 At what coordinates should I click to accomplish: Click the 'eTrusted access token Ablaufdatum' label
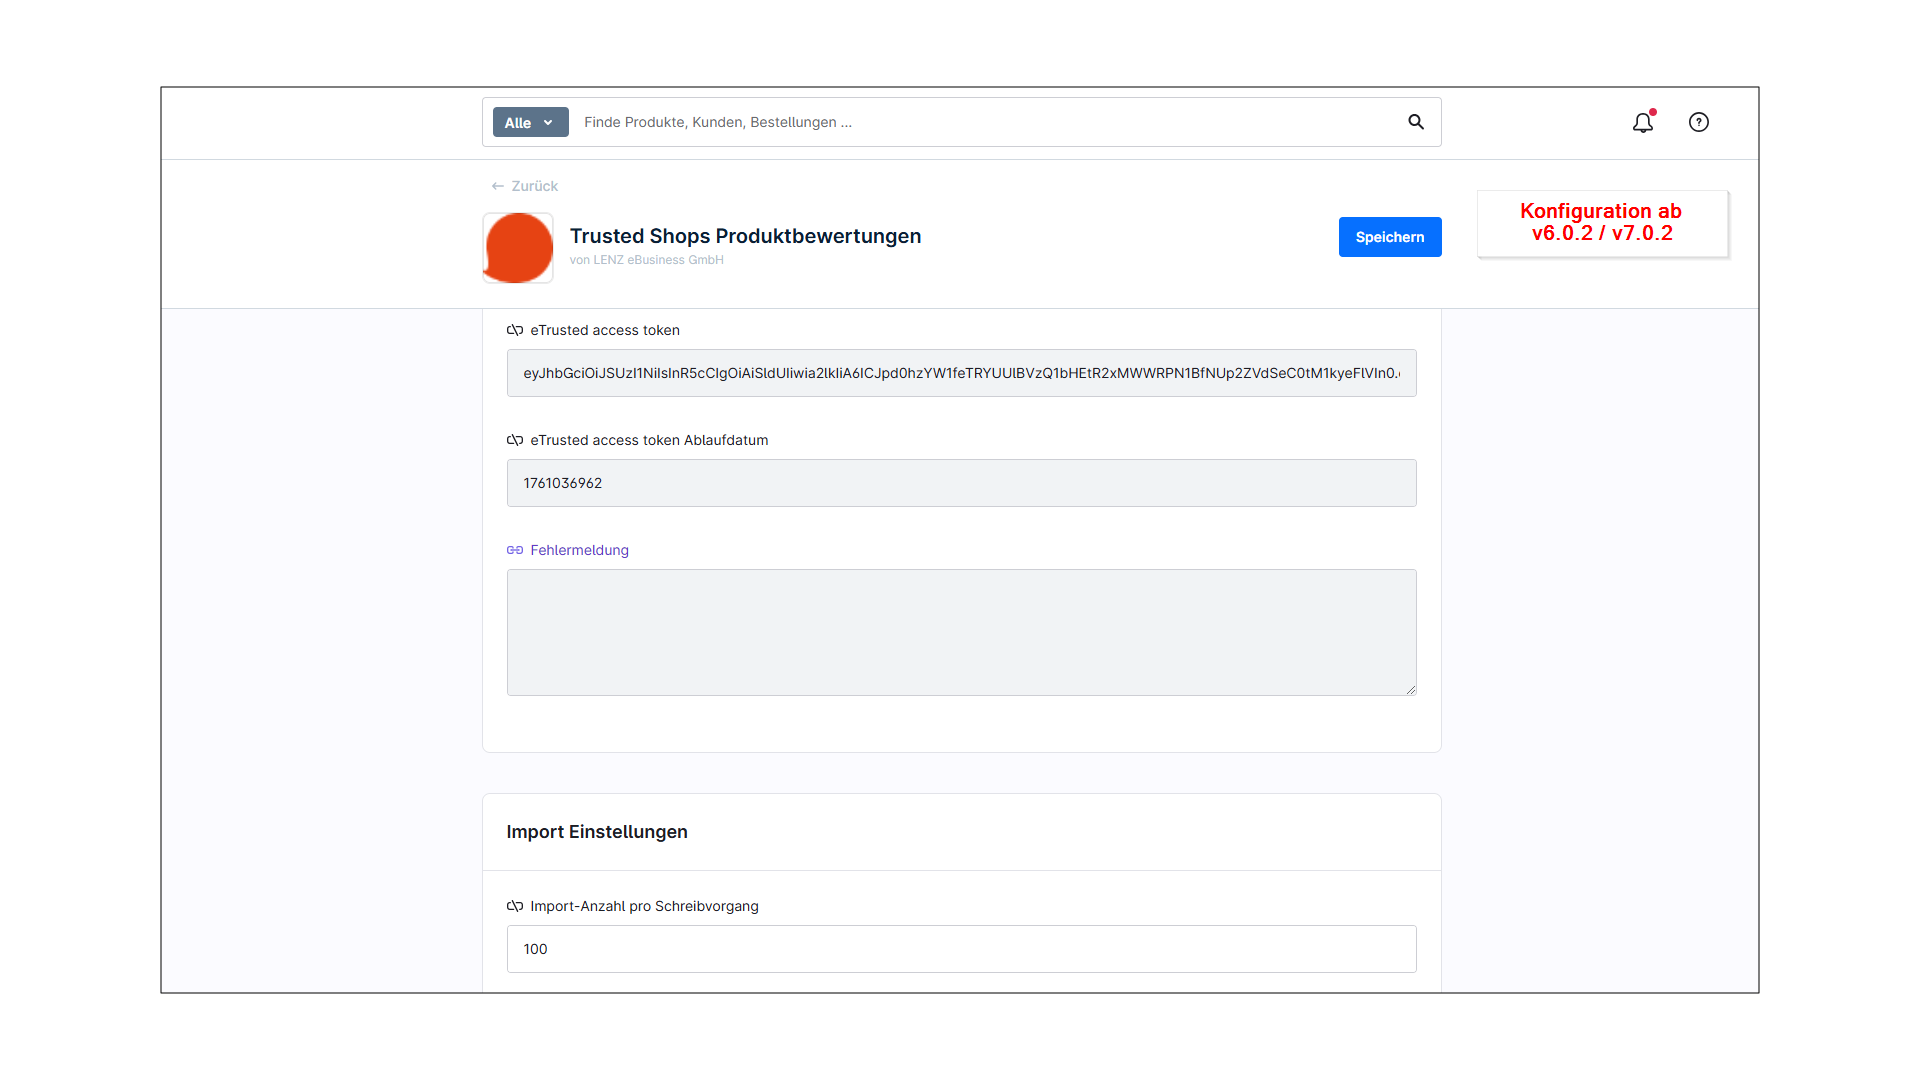coord(650,440)
